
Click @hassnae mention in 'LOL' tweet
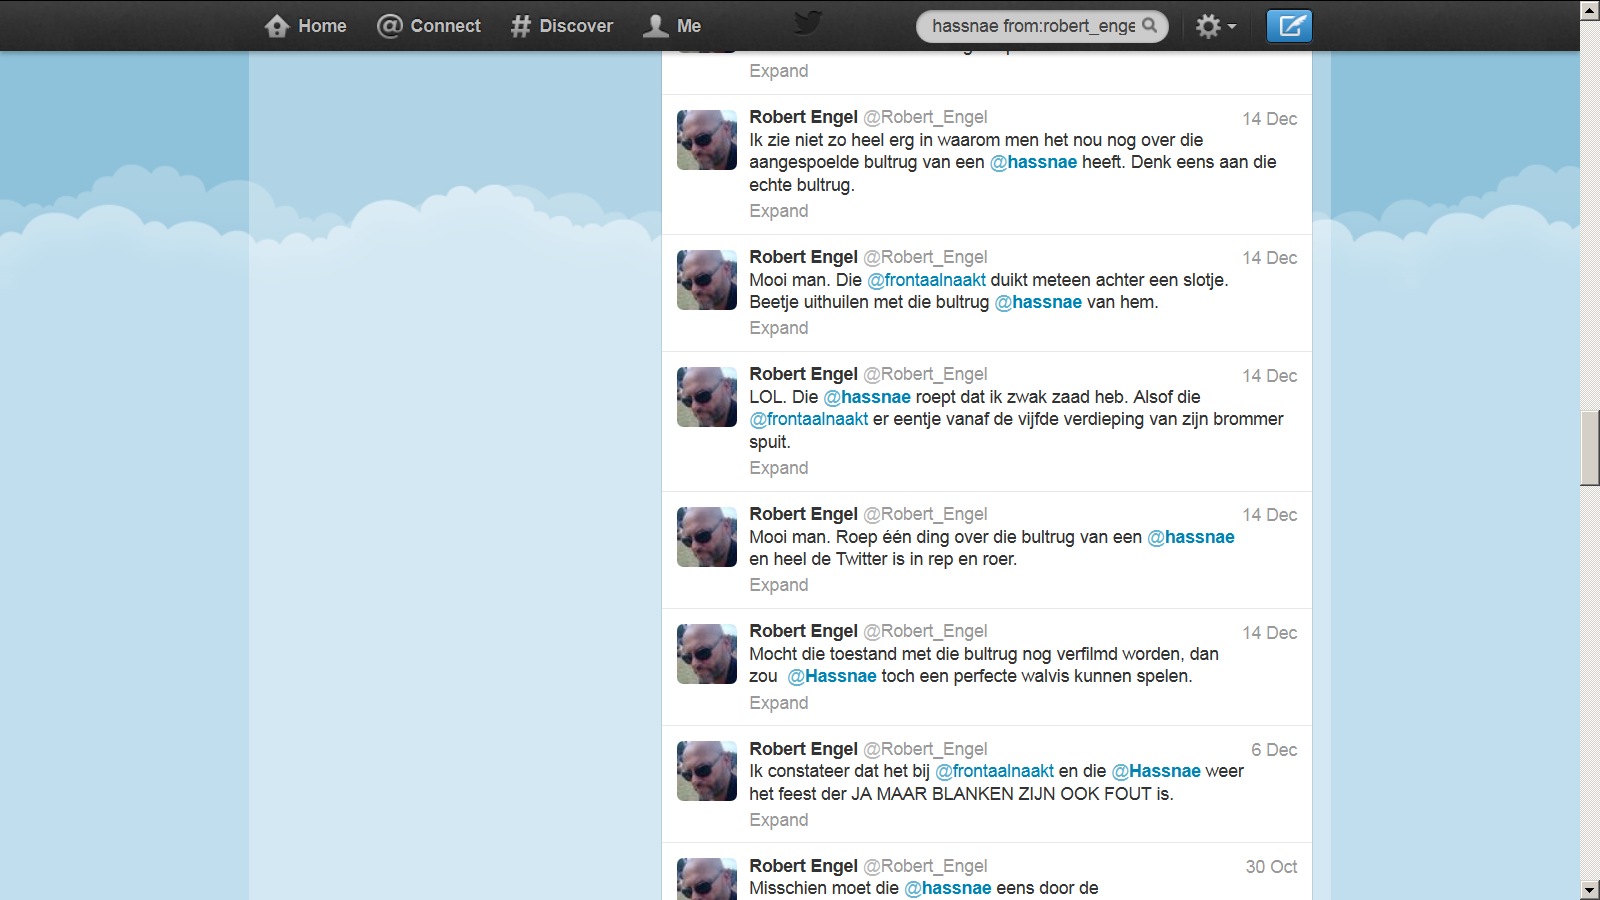point(867,397)
